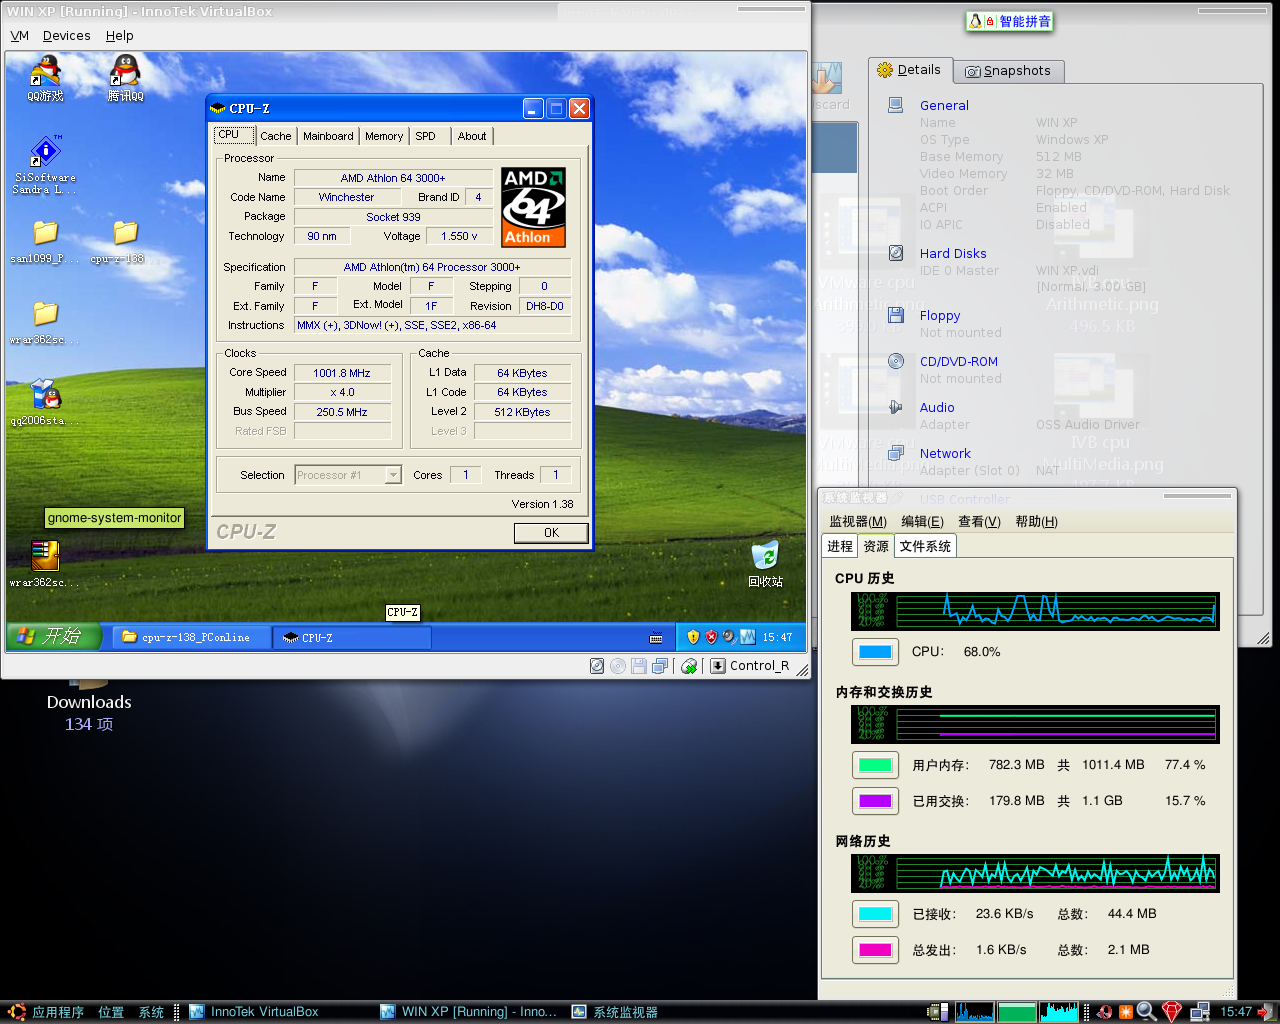Open the 应用程序 GNOME menu
1280x1024 pixels.
[x=47, y=1012]
